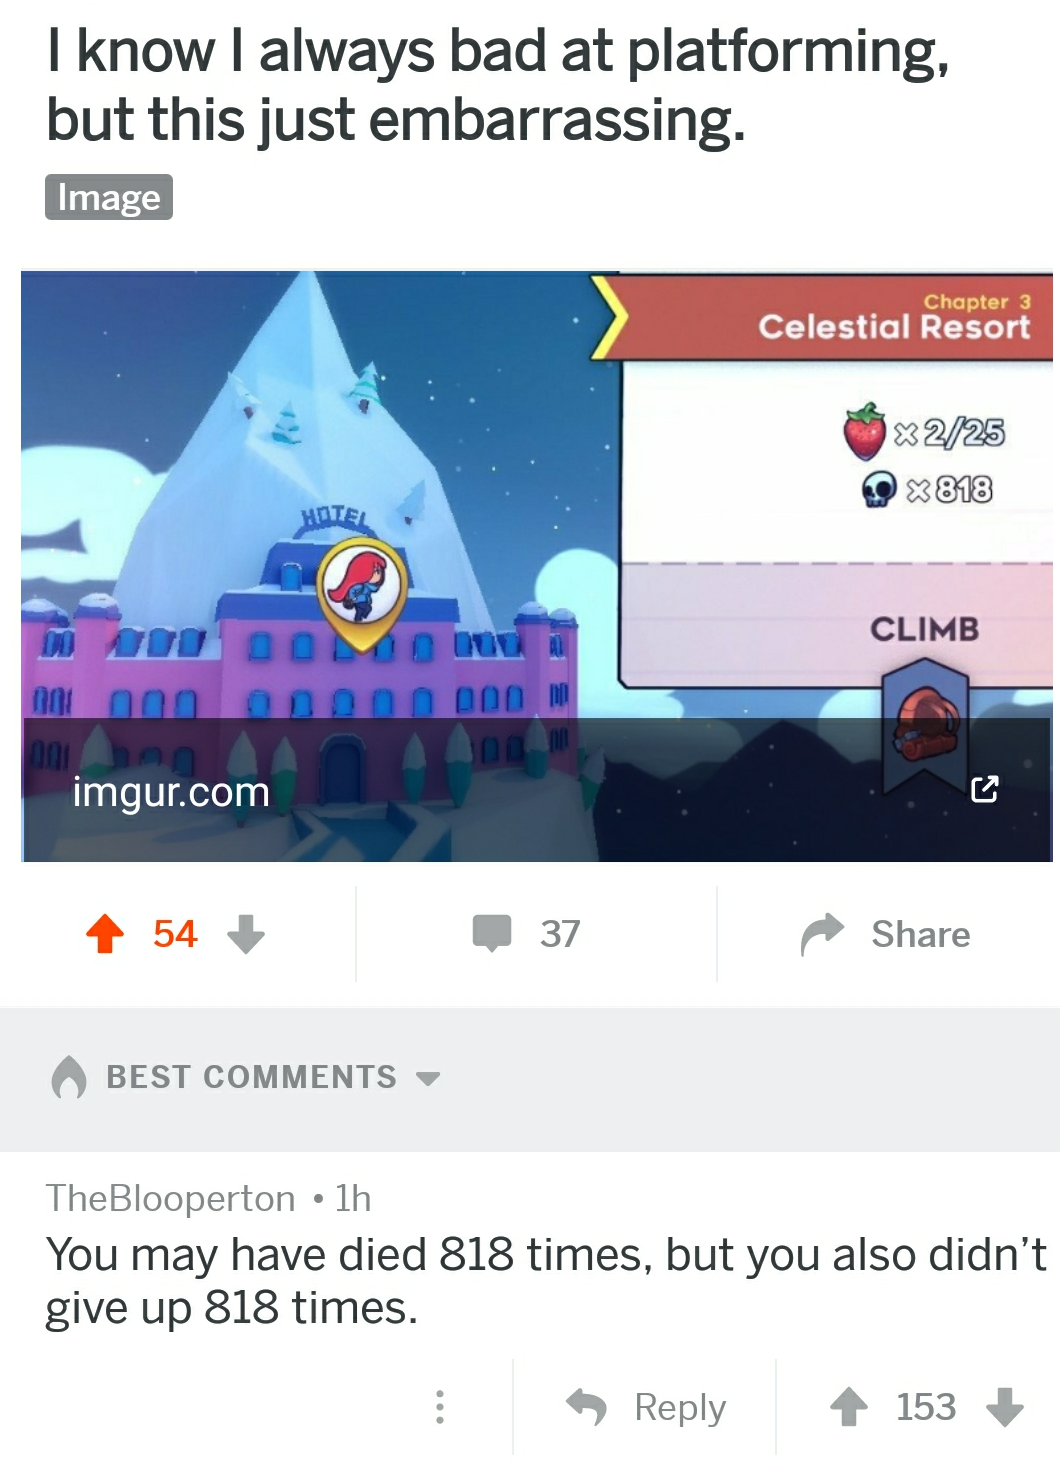
Task: Open the comments via speech bubble icon
Action: tap(492, 933)
